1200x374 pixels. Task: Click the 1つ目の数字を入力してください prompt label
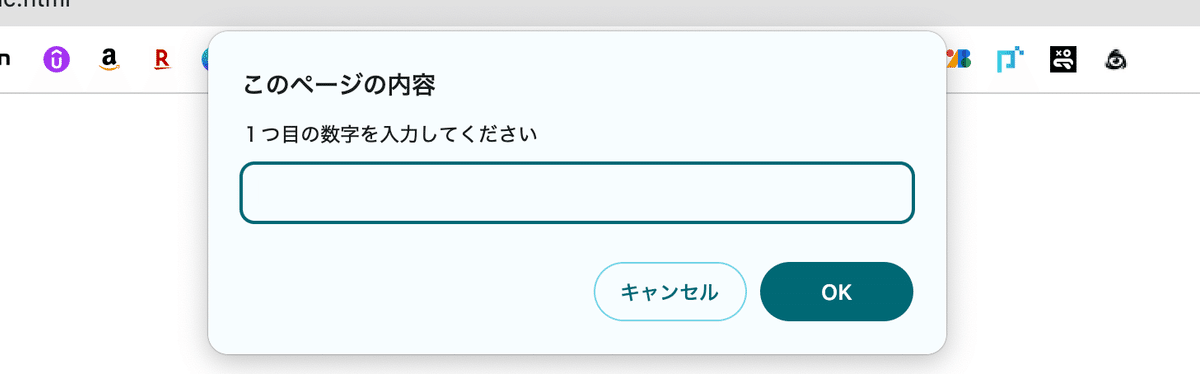coord(391,133)
